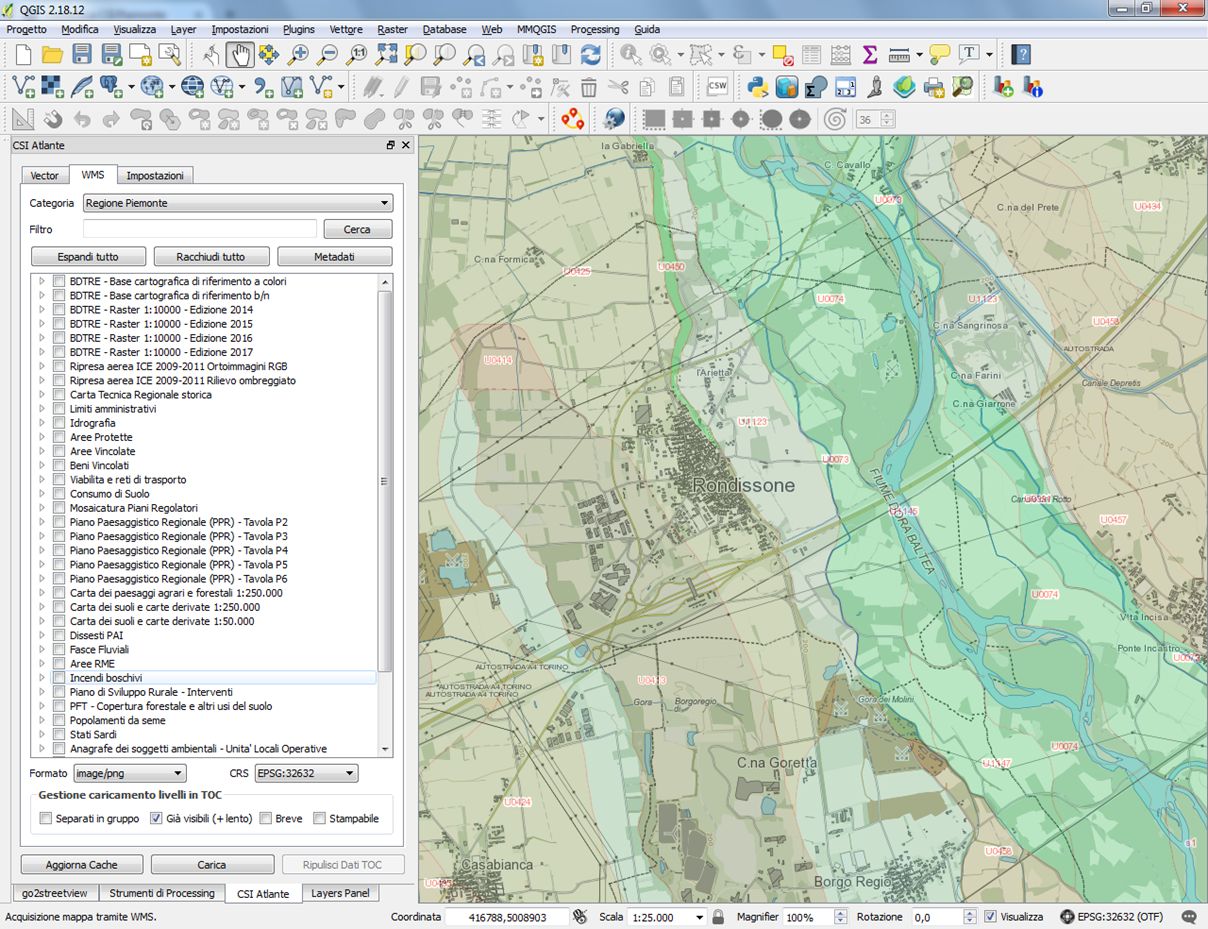Switch to the Impostazioni tab
Image resolution: width=1208 pixels, height=929 pixels.
pos(154,175)
